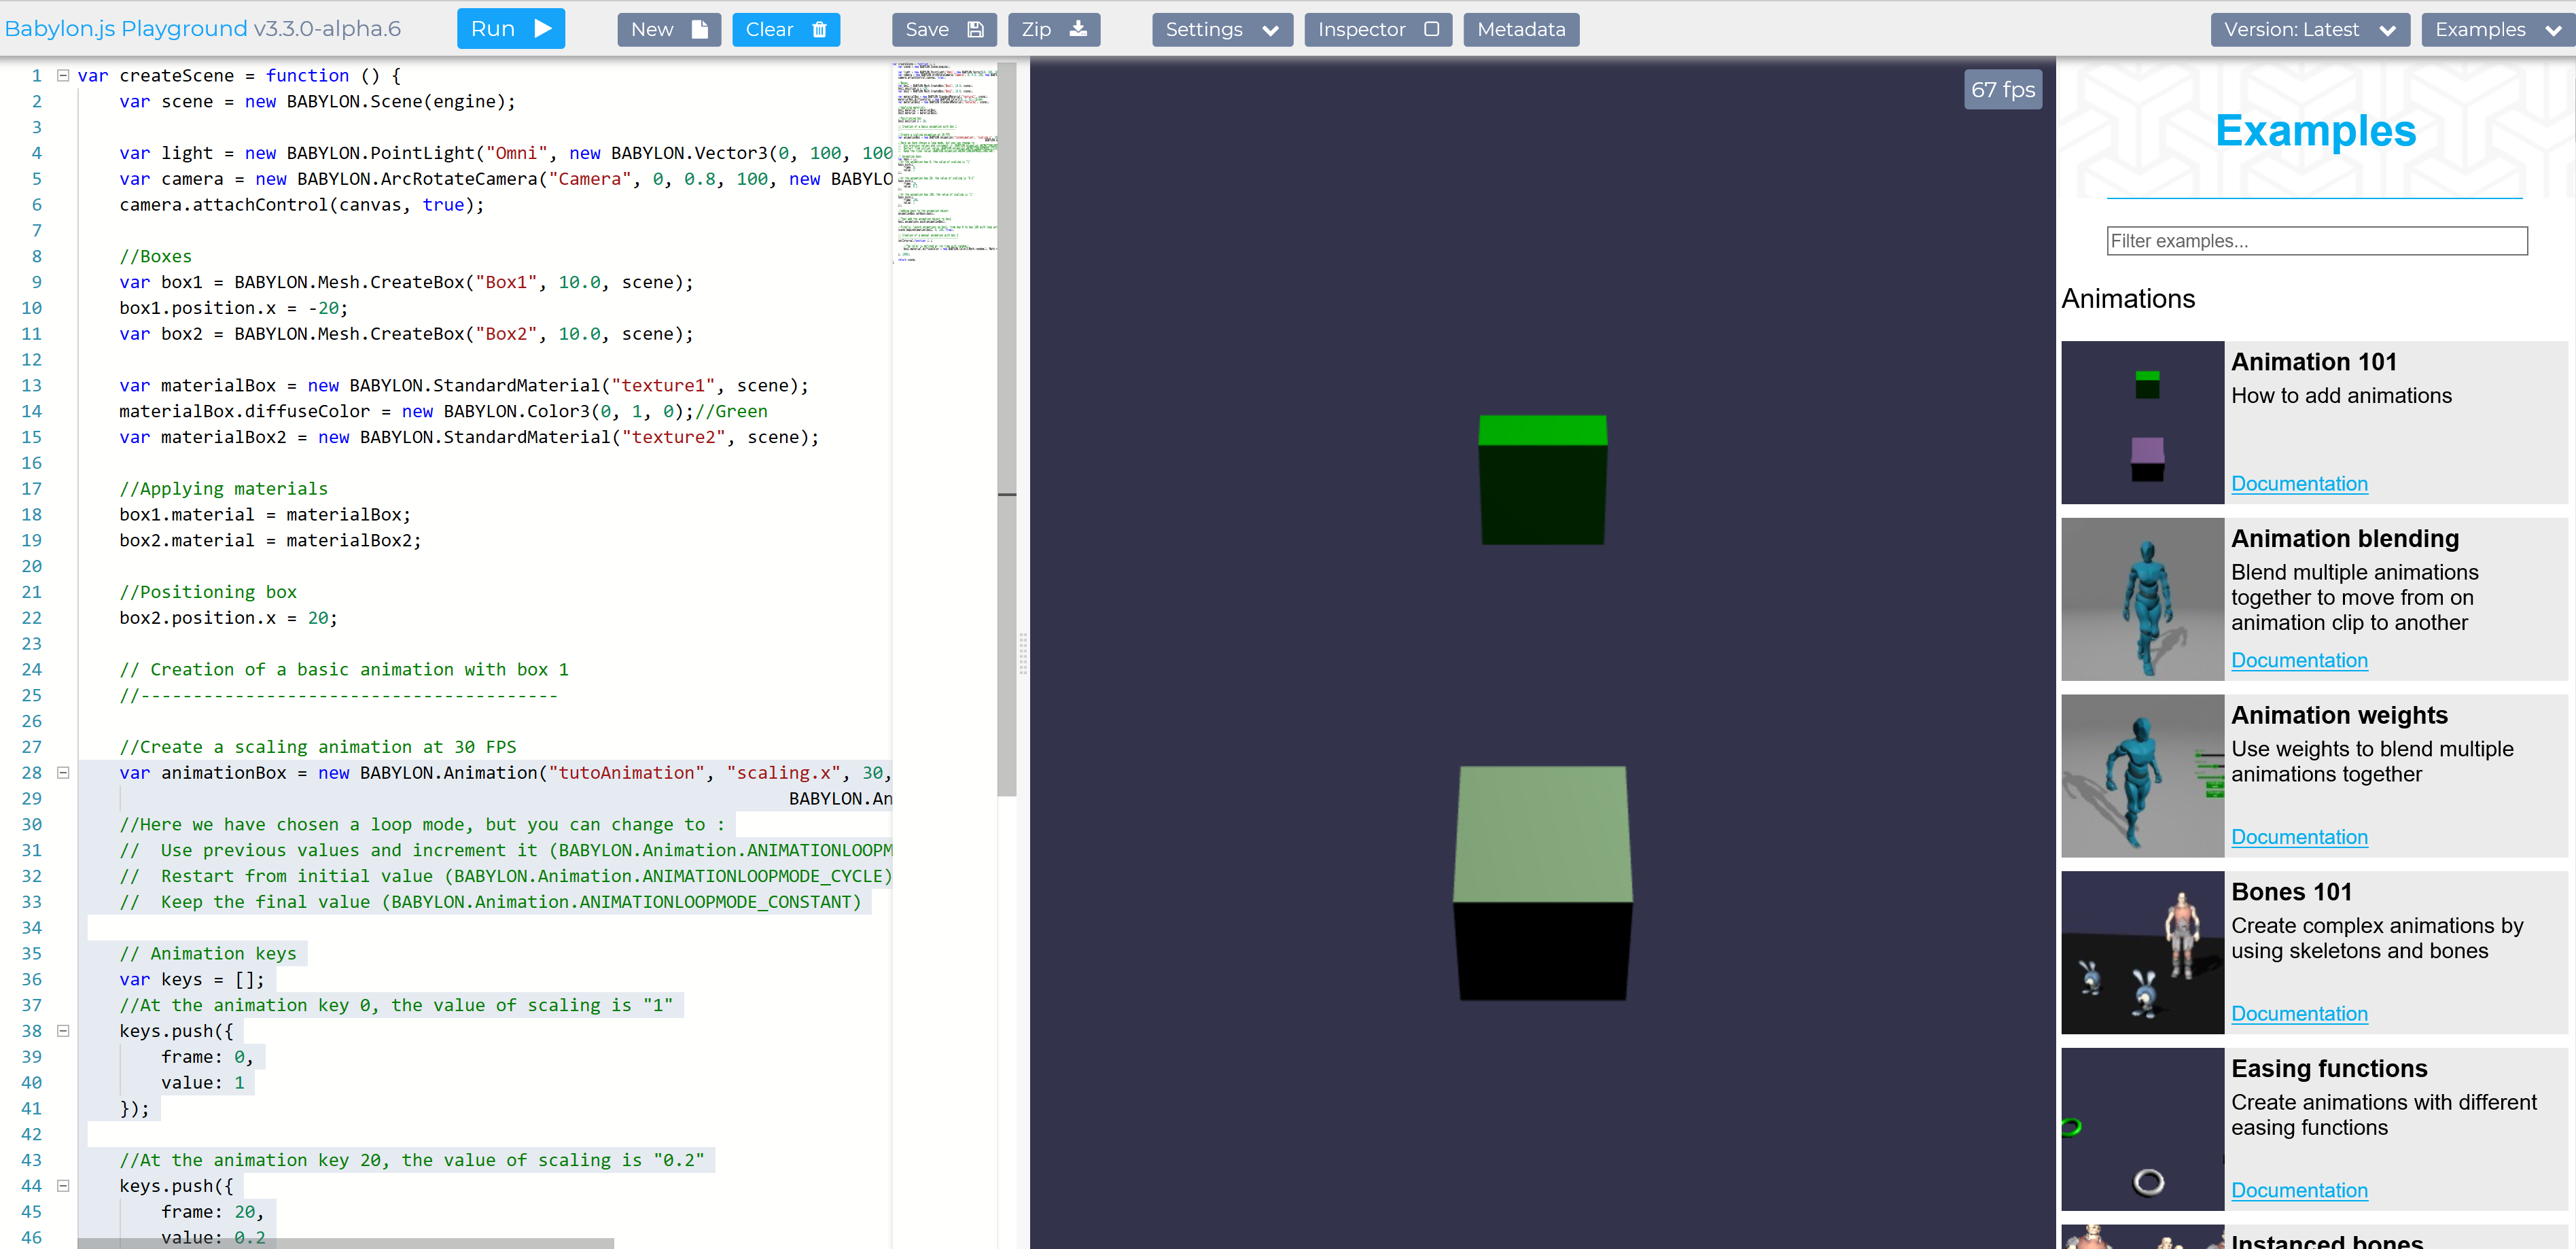Collapse the createScene function on line 1
The width and height of the screenshot is (2576, 1249).
click(63, 75)
